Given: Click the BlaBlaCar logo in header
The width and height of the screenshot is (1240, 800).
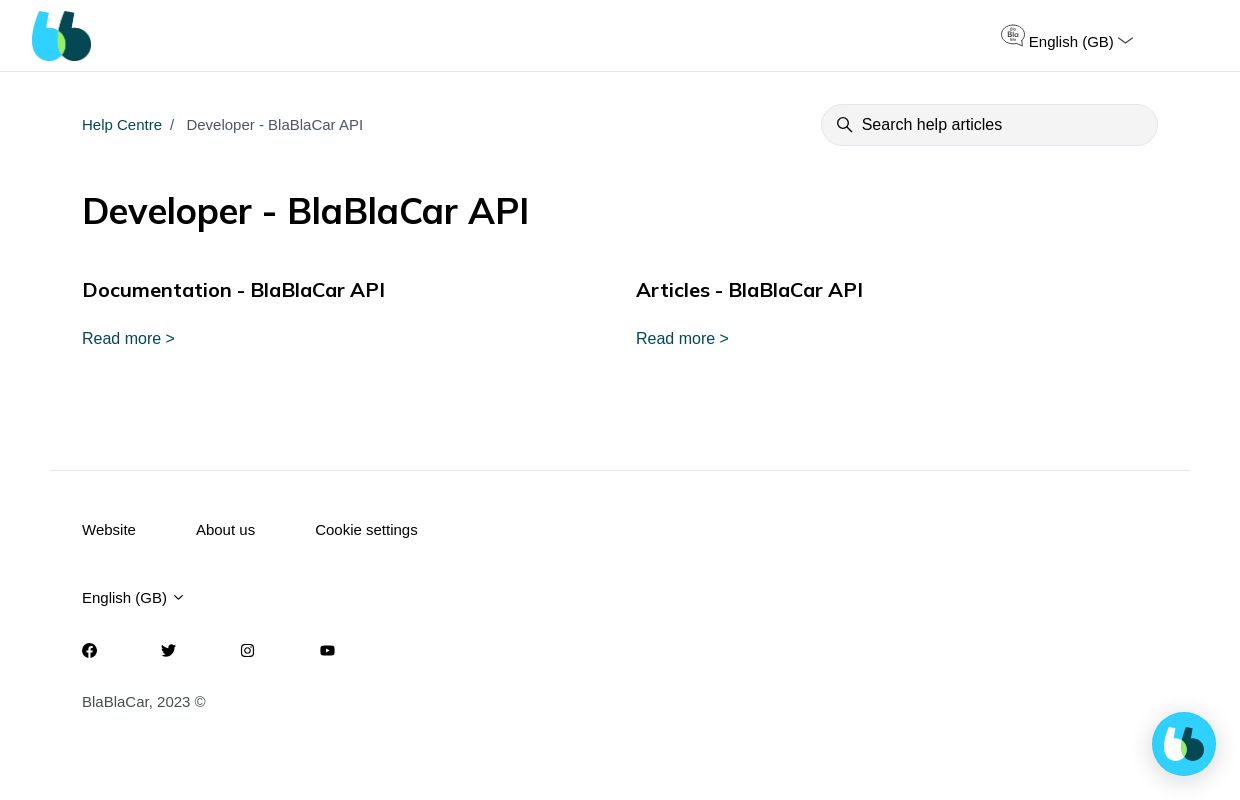Looking at the screenshot, I should (x=61, y=36).
